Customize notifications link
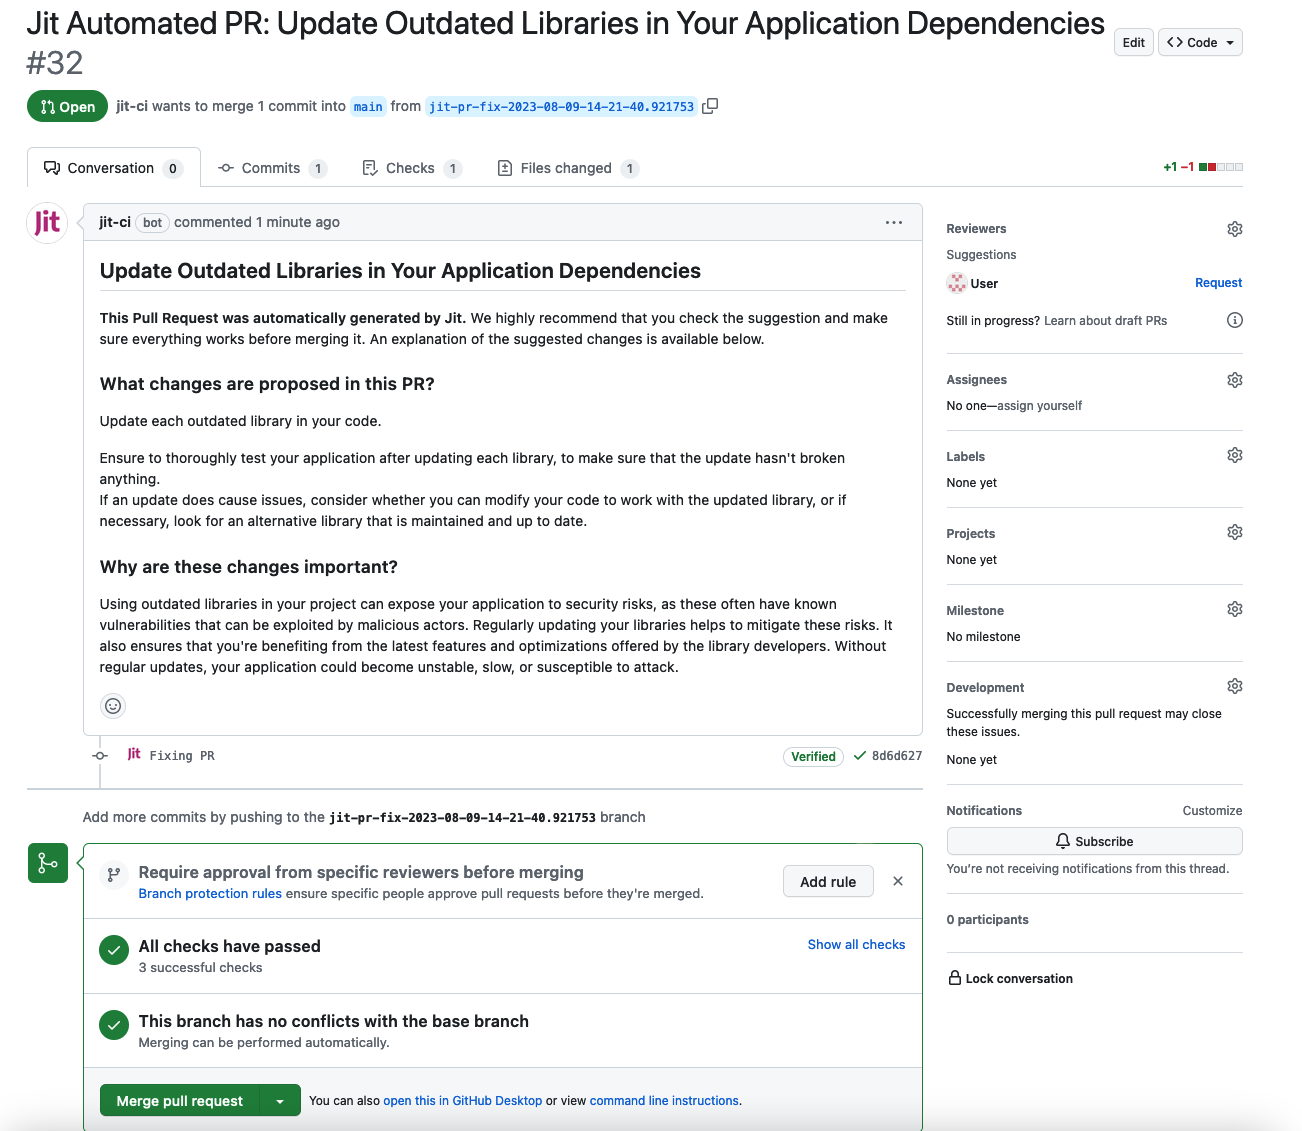Image resolution: width=1302 pixels, height=1131 pixels. tap(1212, 811)
